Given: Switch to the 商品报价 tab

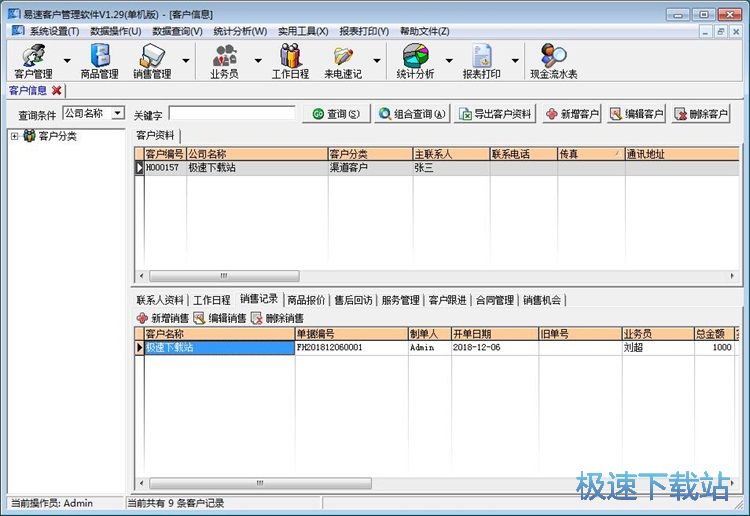Looking at the screenshot, I should click(306, 300).
